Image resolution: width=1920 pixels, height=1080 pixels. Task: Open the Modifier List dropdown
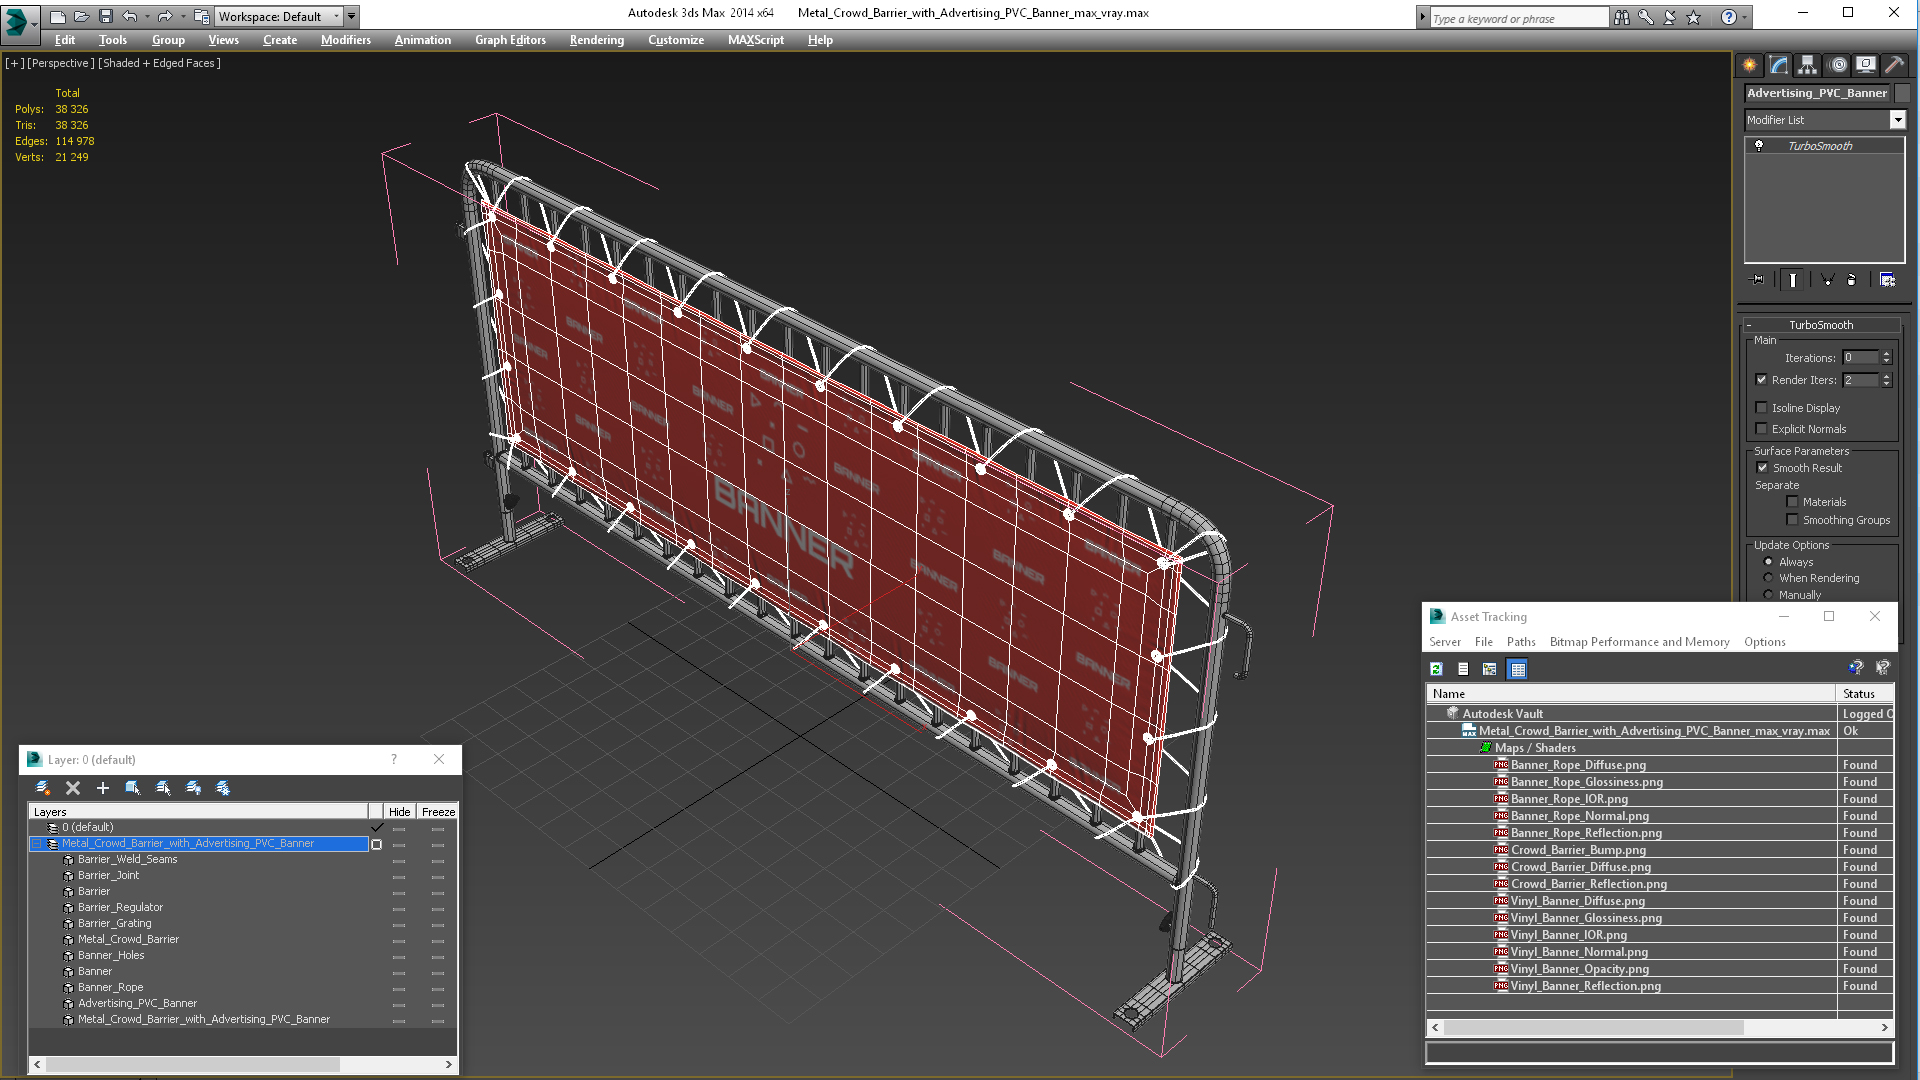tap(1897, 120)
